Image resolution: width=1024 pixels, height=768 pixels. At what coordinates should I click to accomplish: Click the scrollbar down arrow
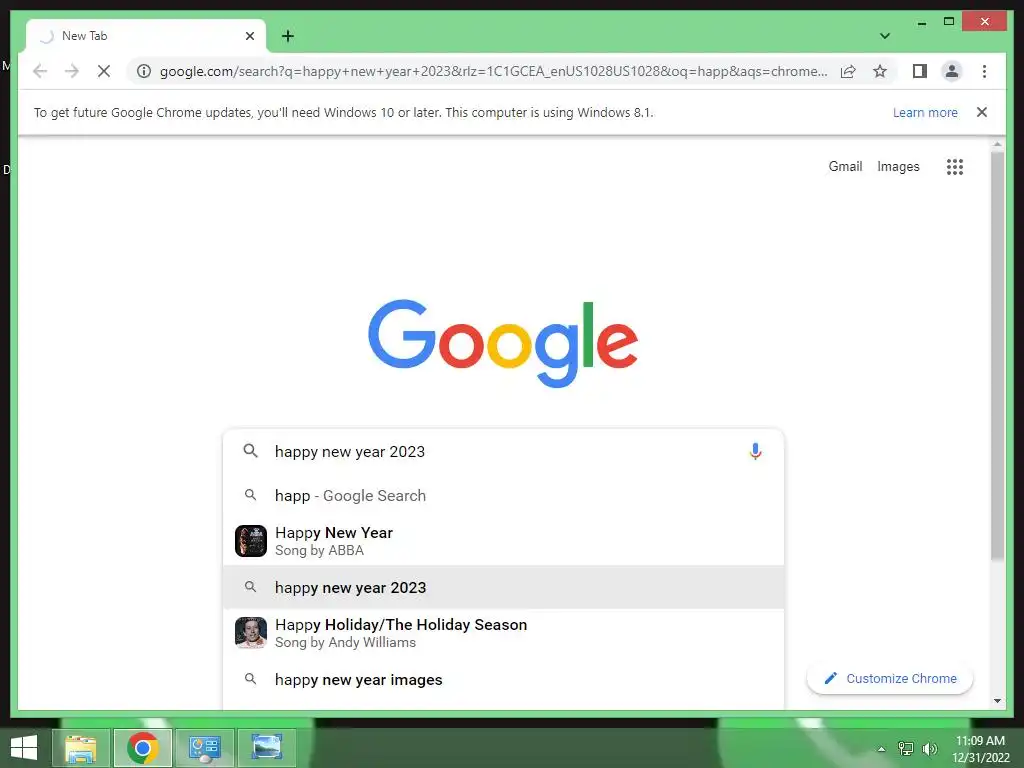[x=997, y=701]
